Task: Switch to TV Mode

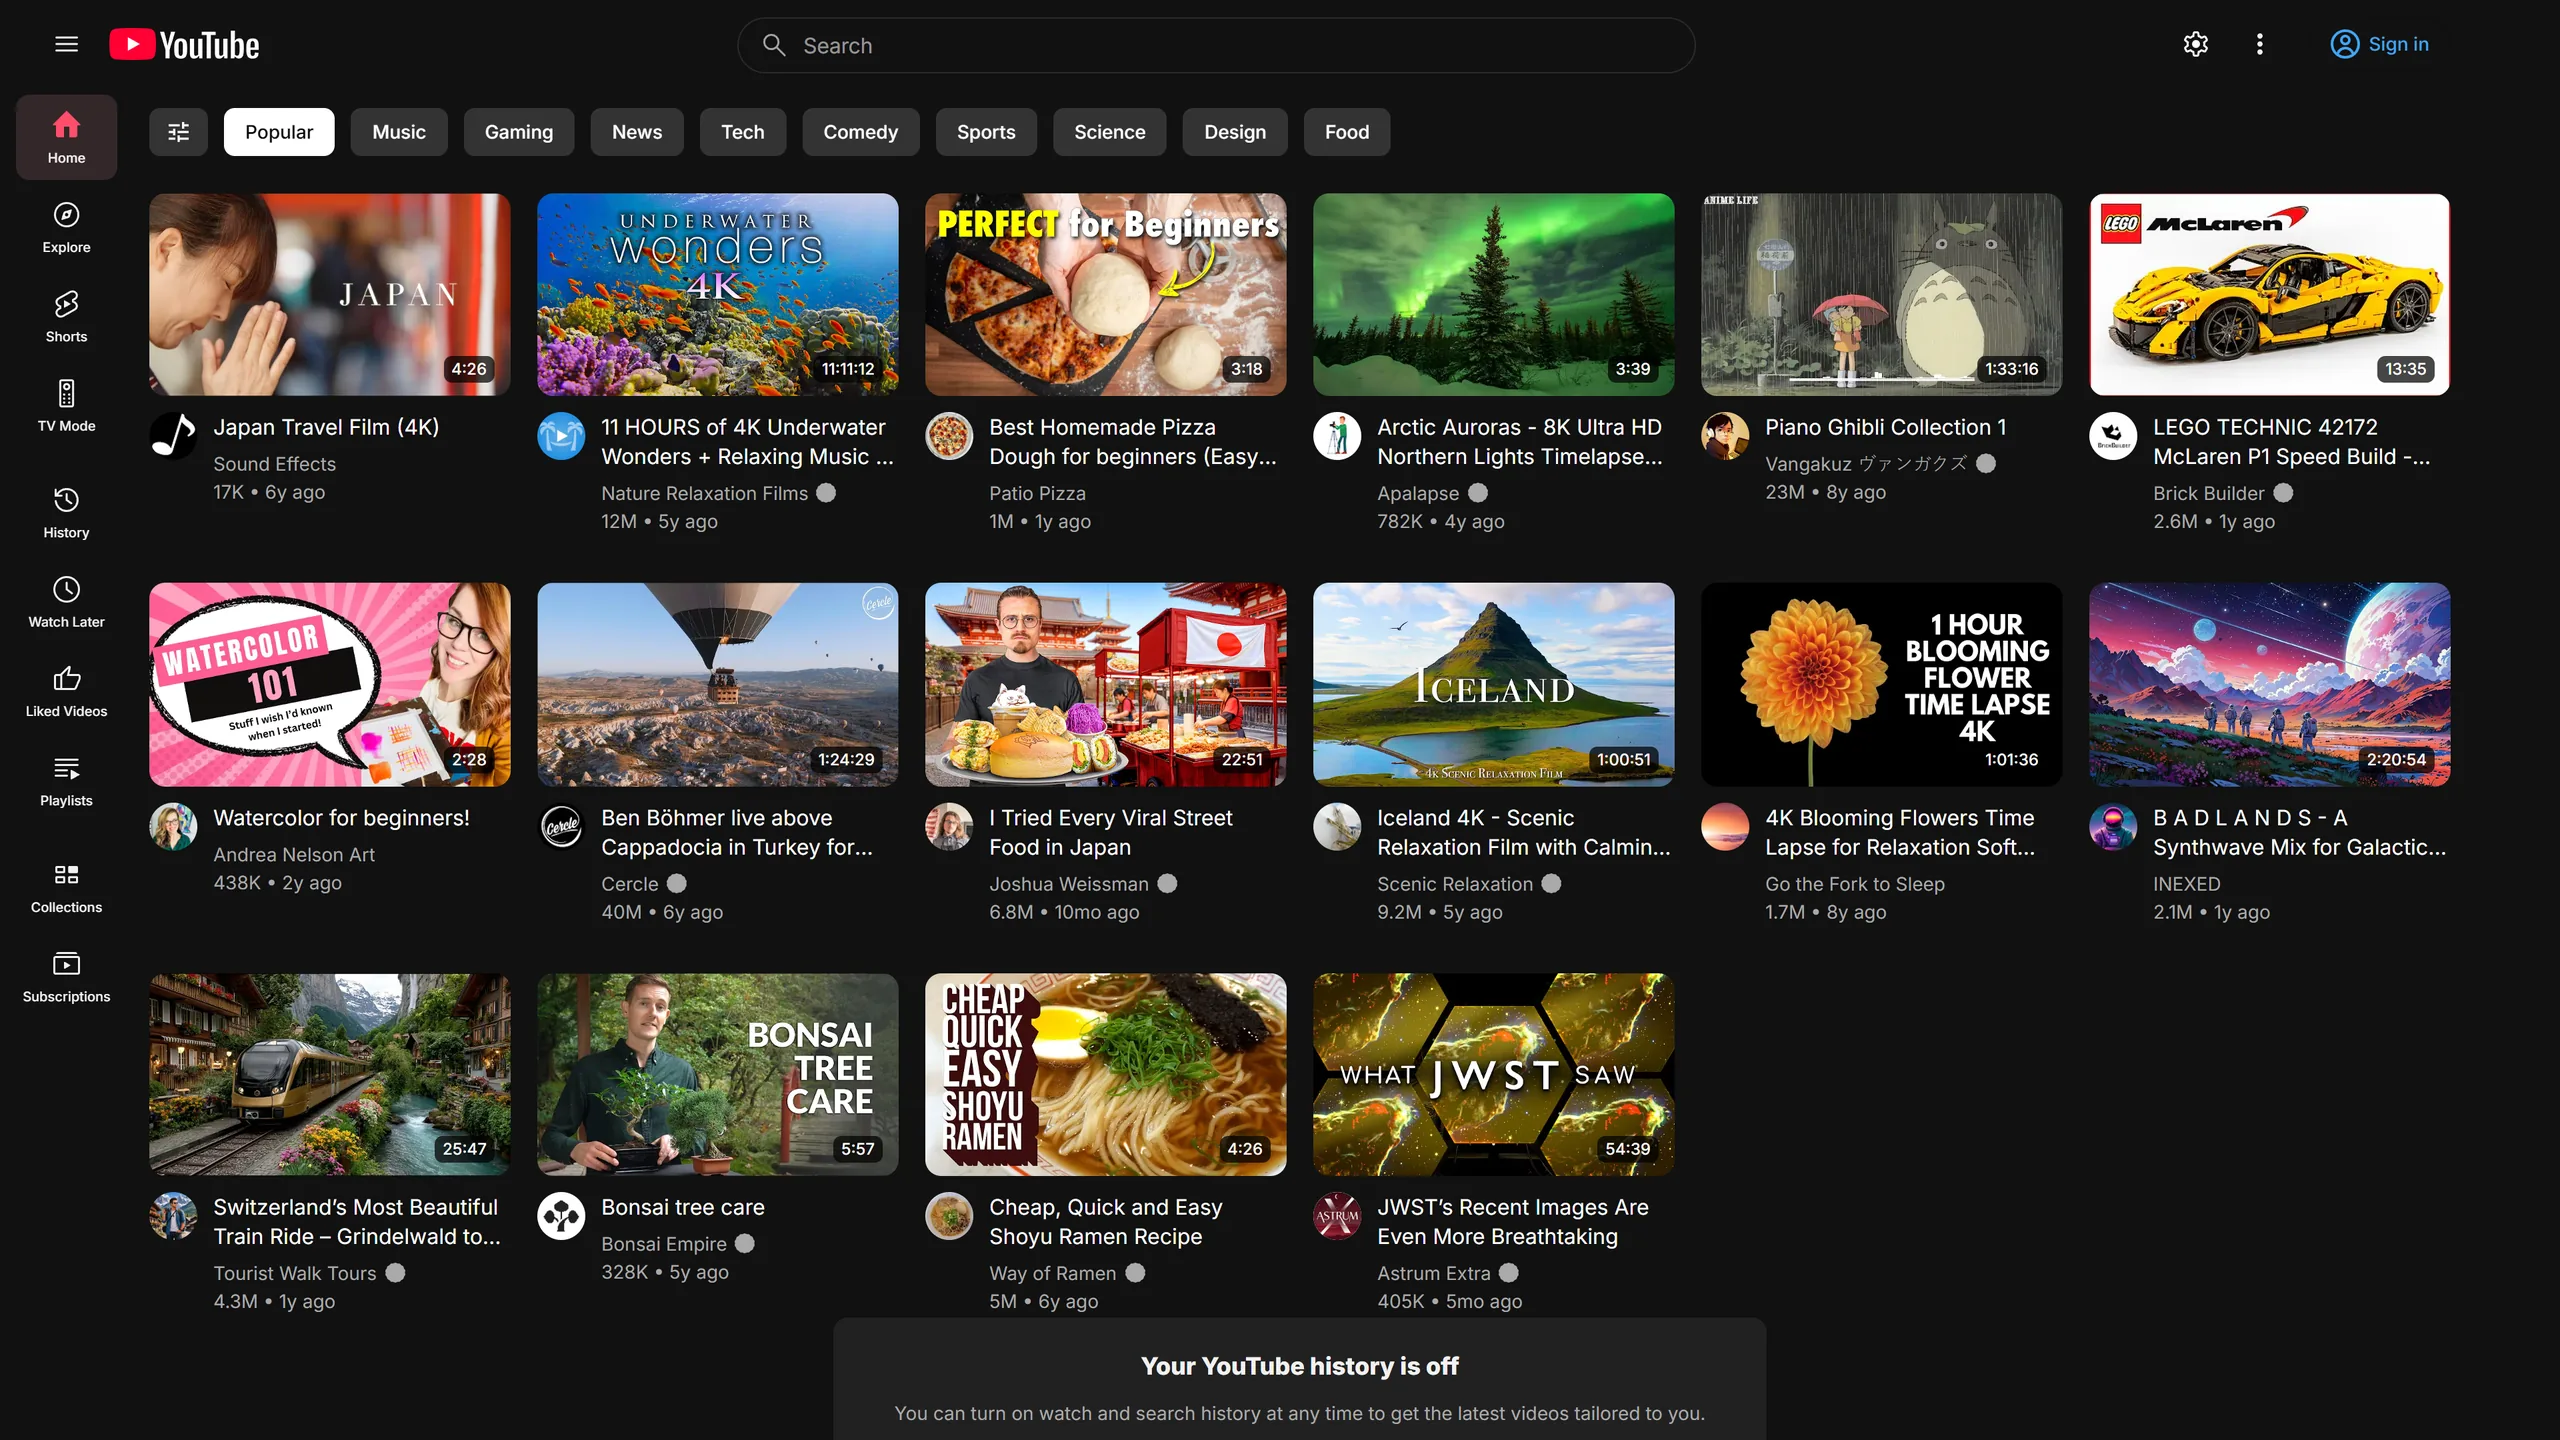Action: (x=66, y=405)
